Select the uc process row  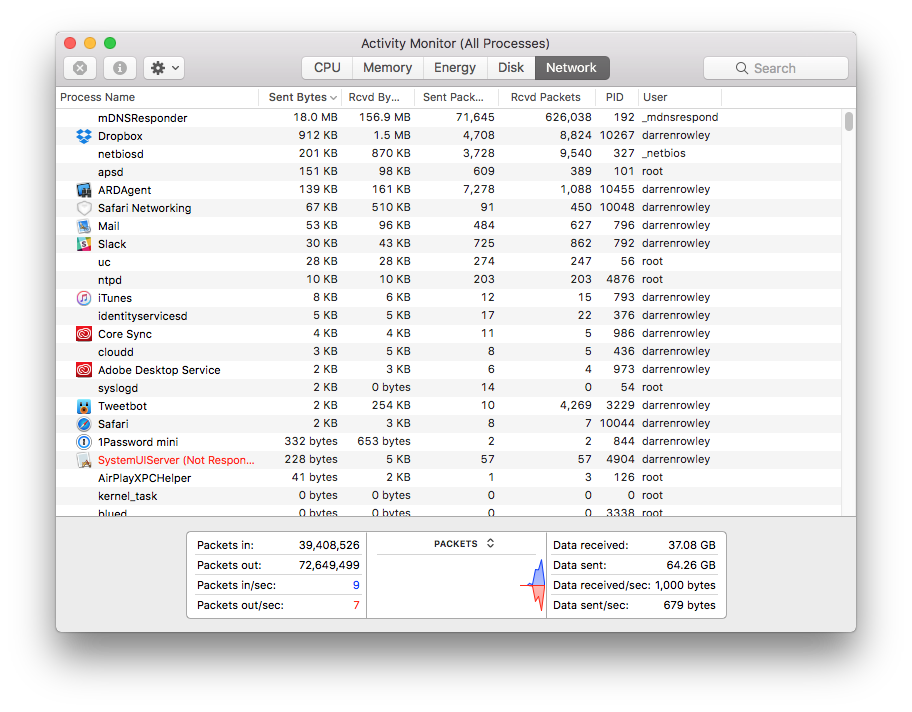click(448, 262)
